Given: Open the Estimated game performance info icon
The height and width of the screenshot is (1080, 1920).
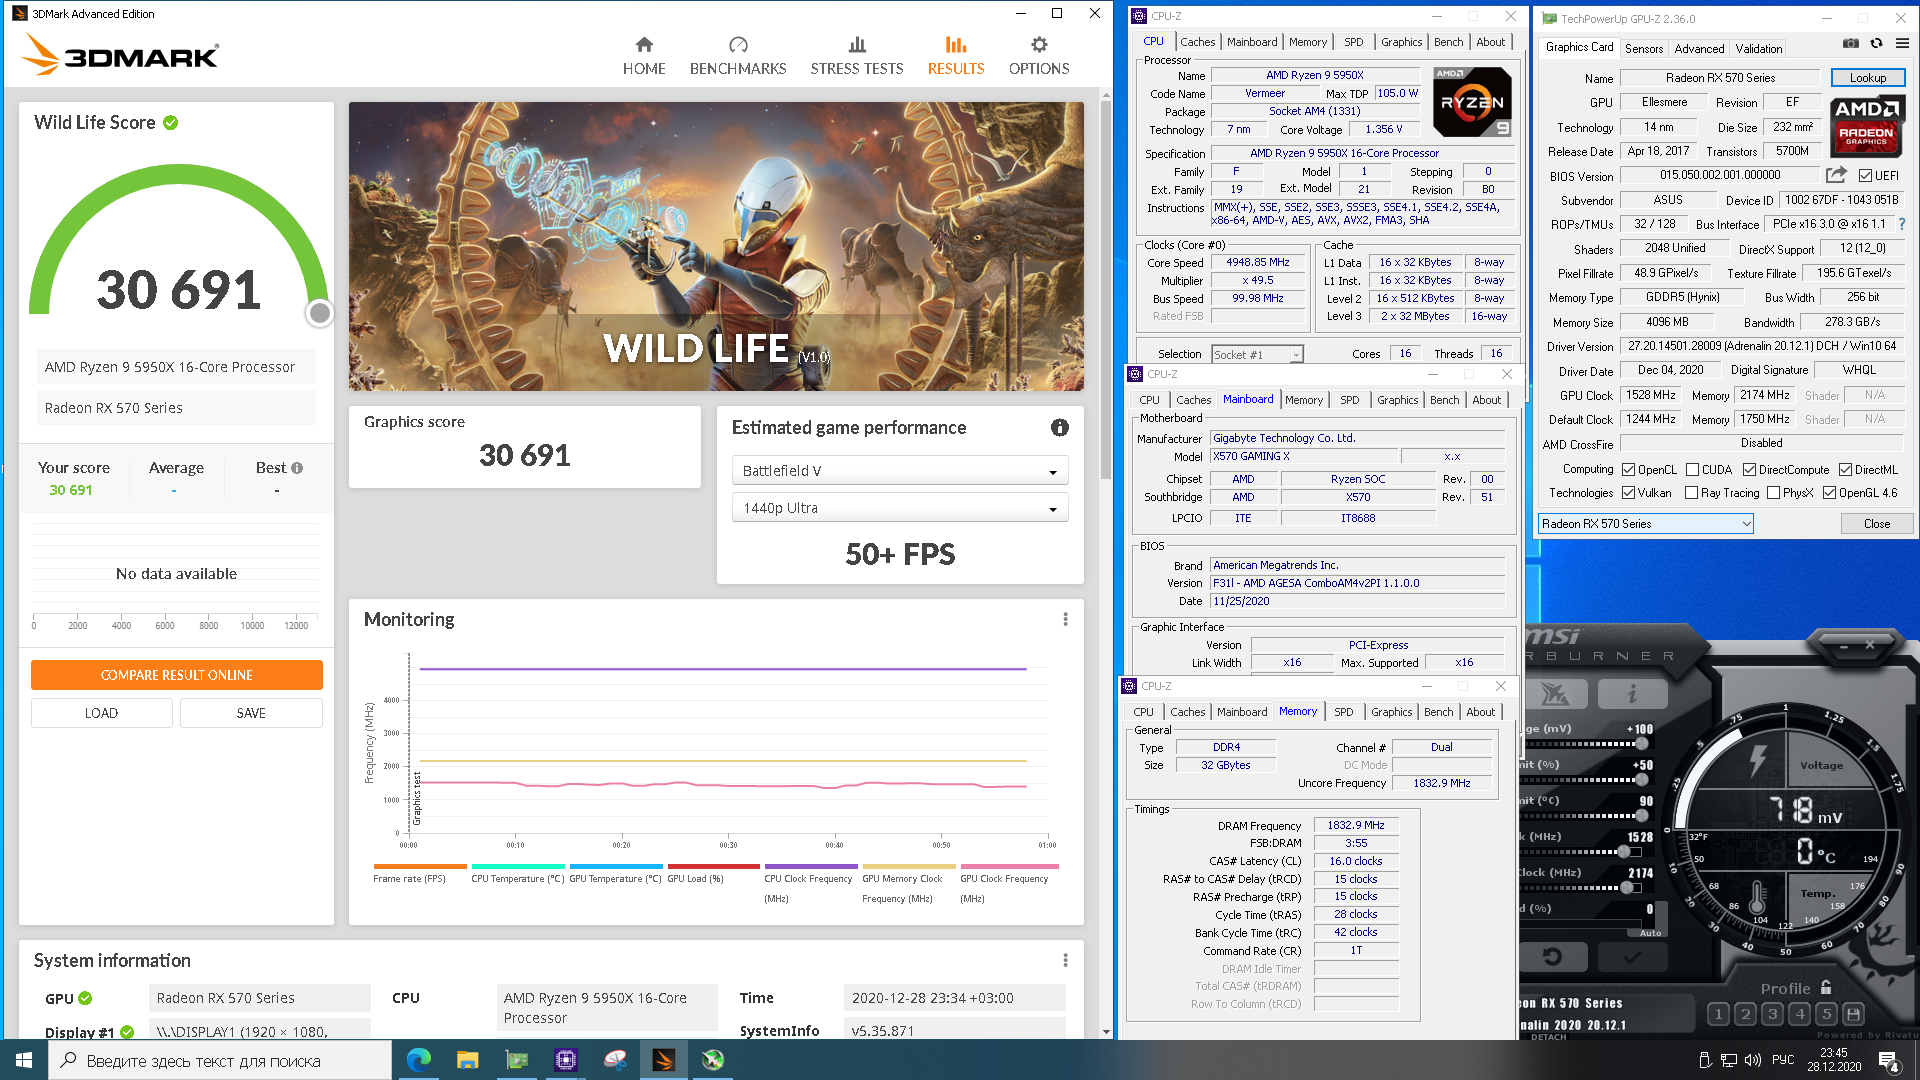Looking at the screenshot, I should pos(1059,428).
